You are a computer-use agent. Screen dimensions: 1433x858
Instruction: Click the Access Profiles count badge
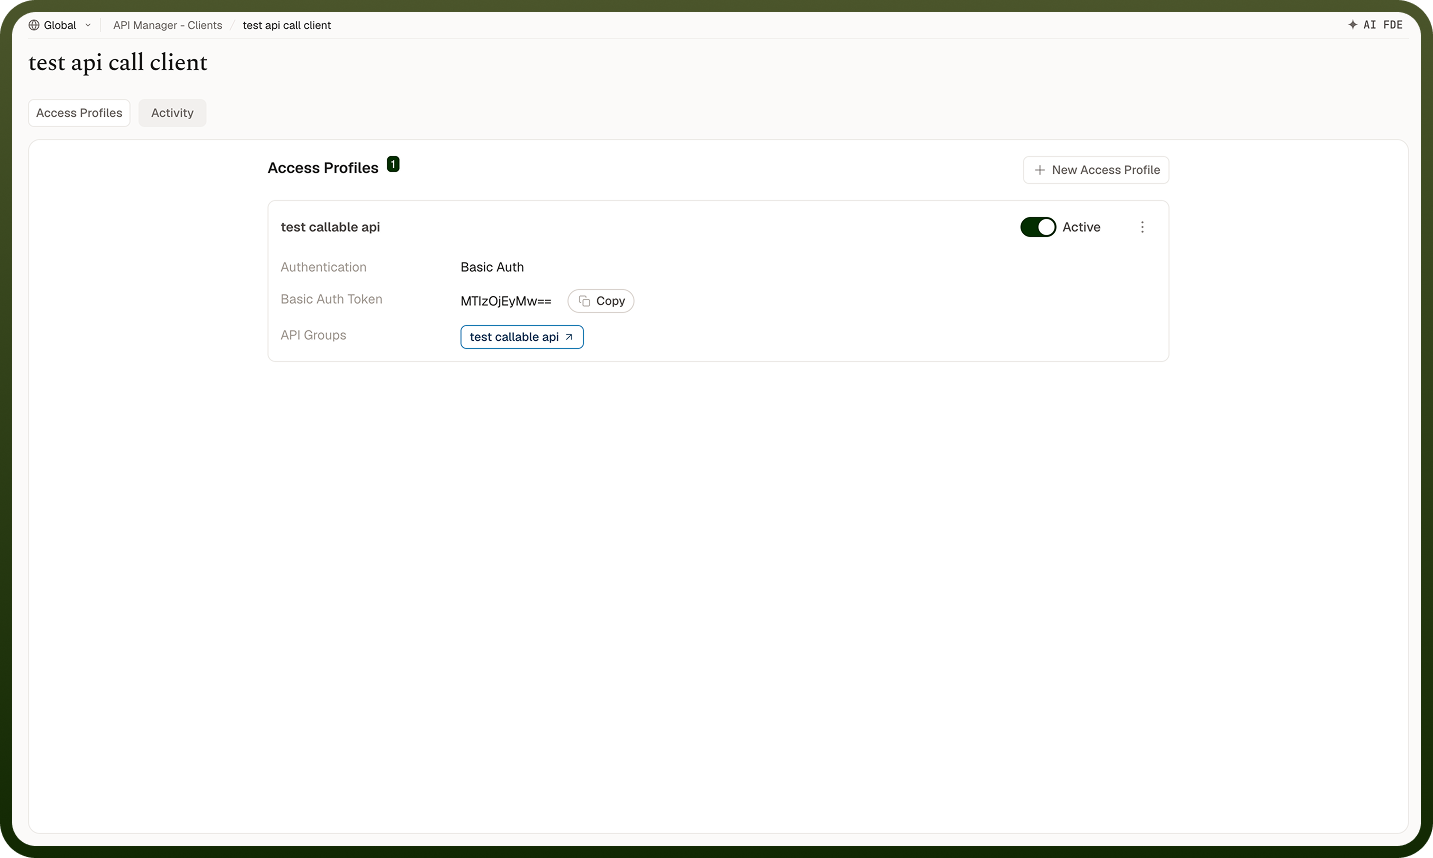[393, 164]
